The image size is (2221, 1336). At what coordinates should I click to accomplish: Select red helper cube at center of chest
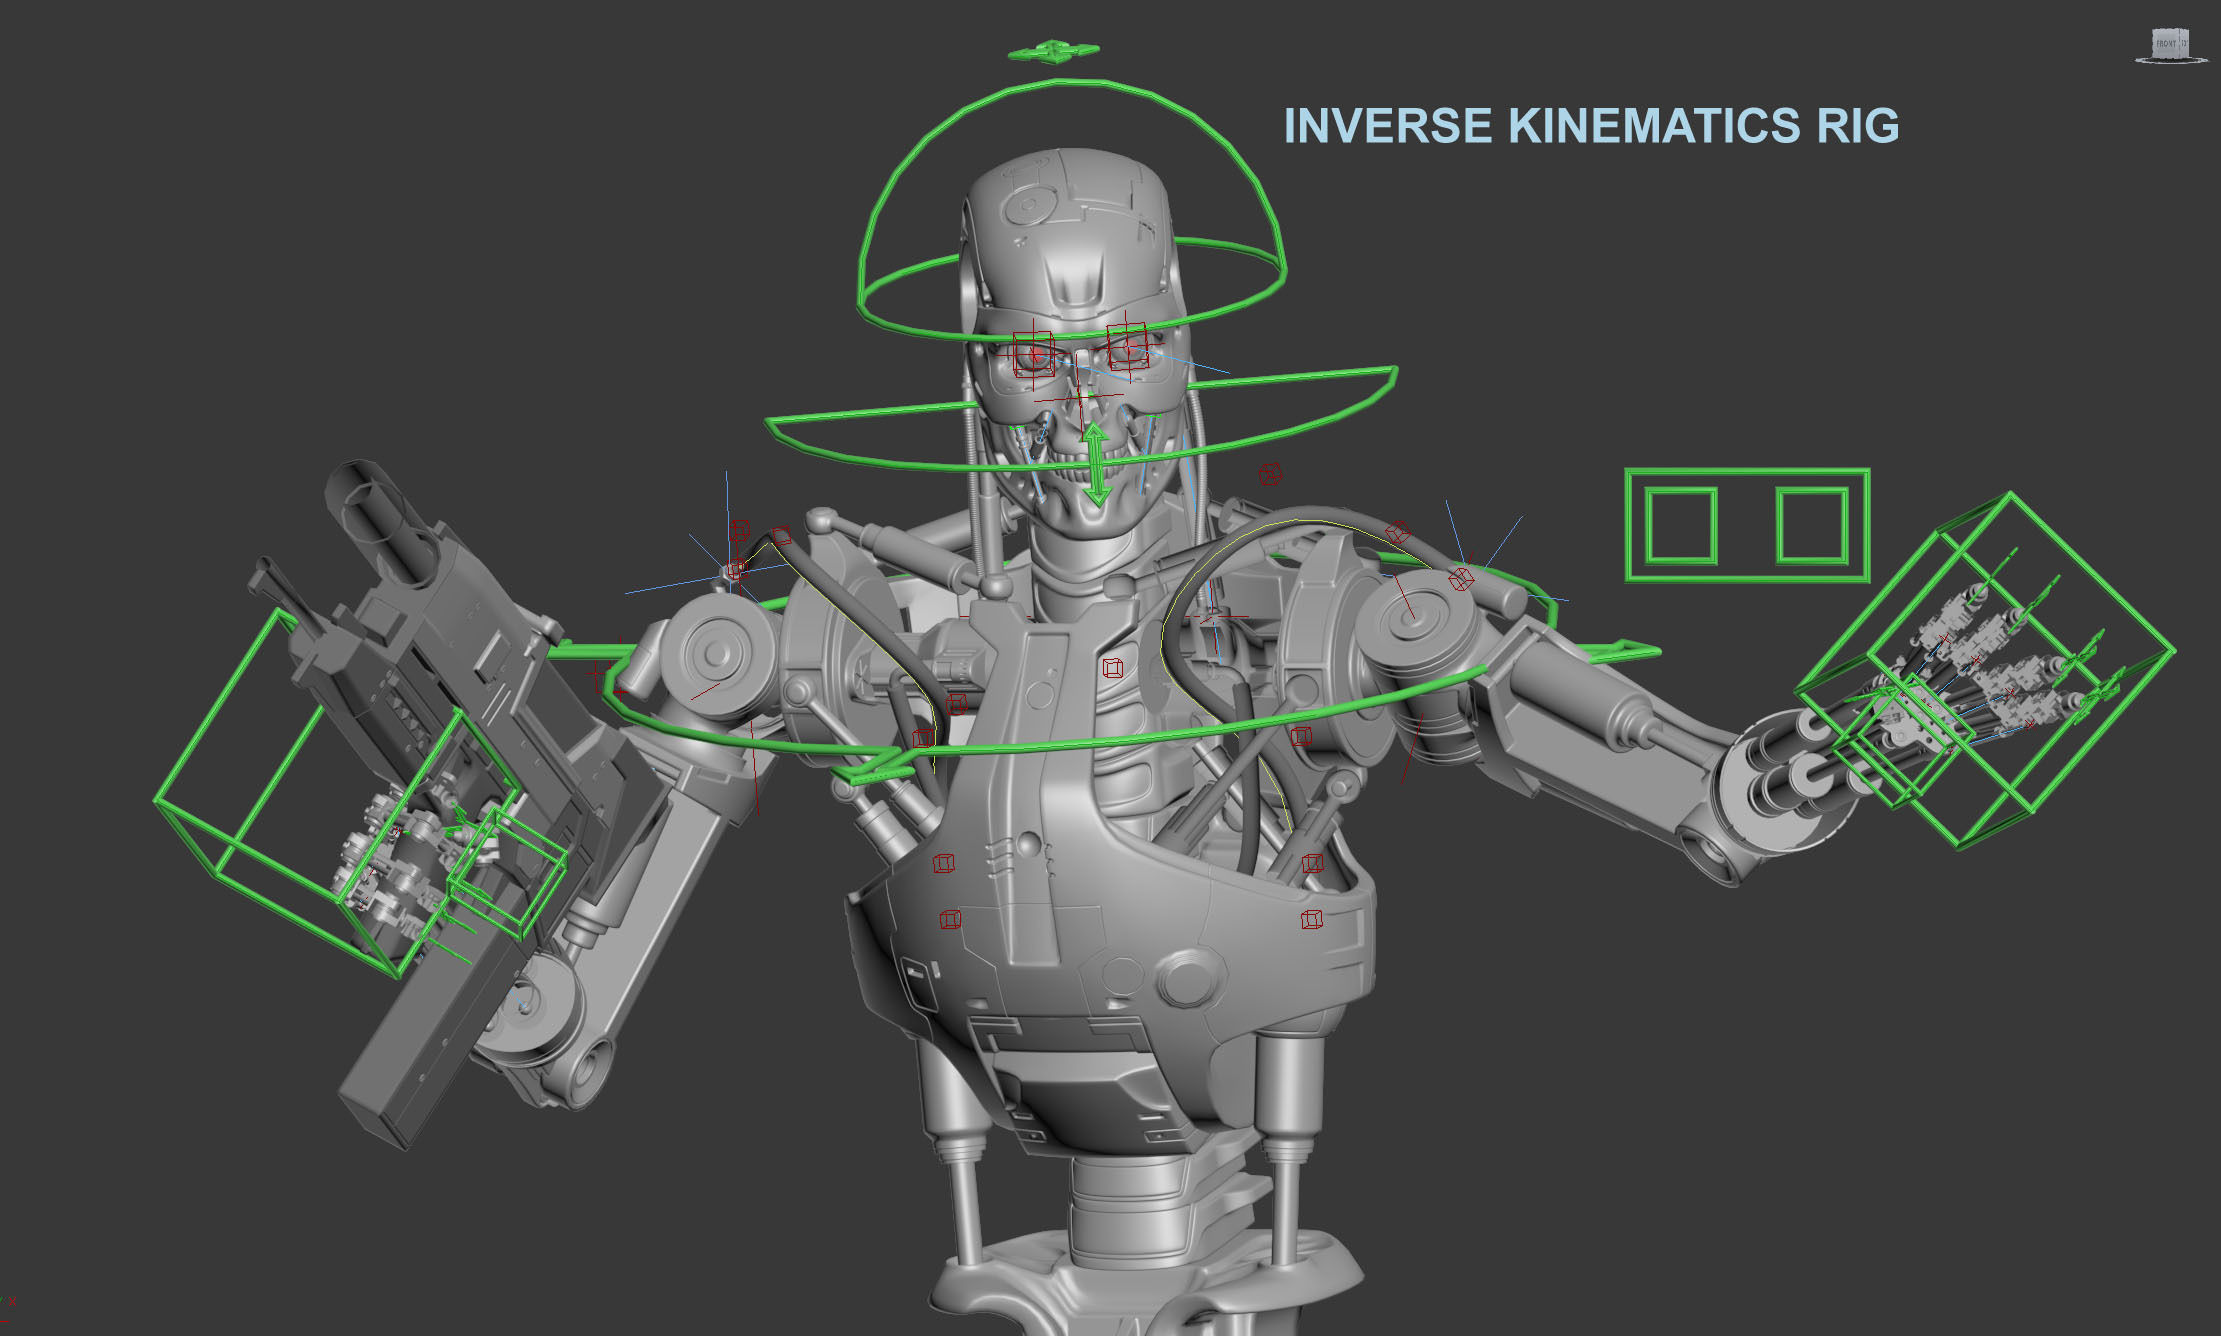click(x=1112, y=668)
